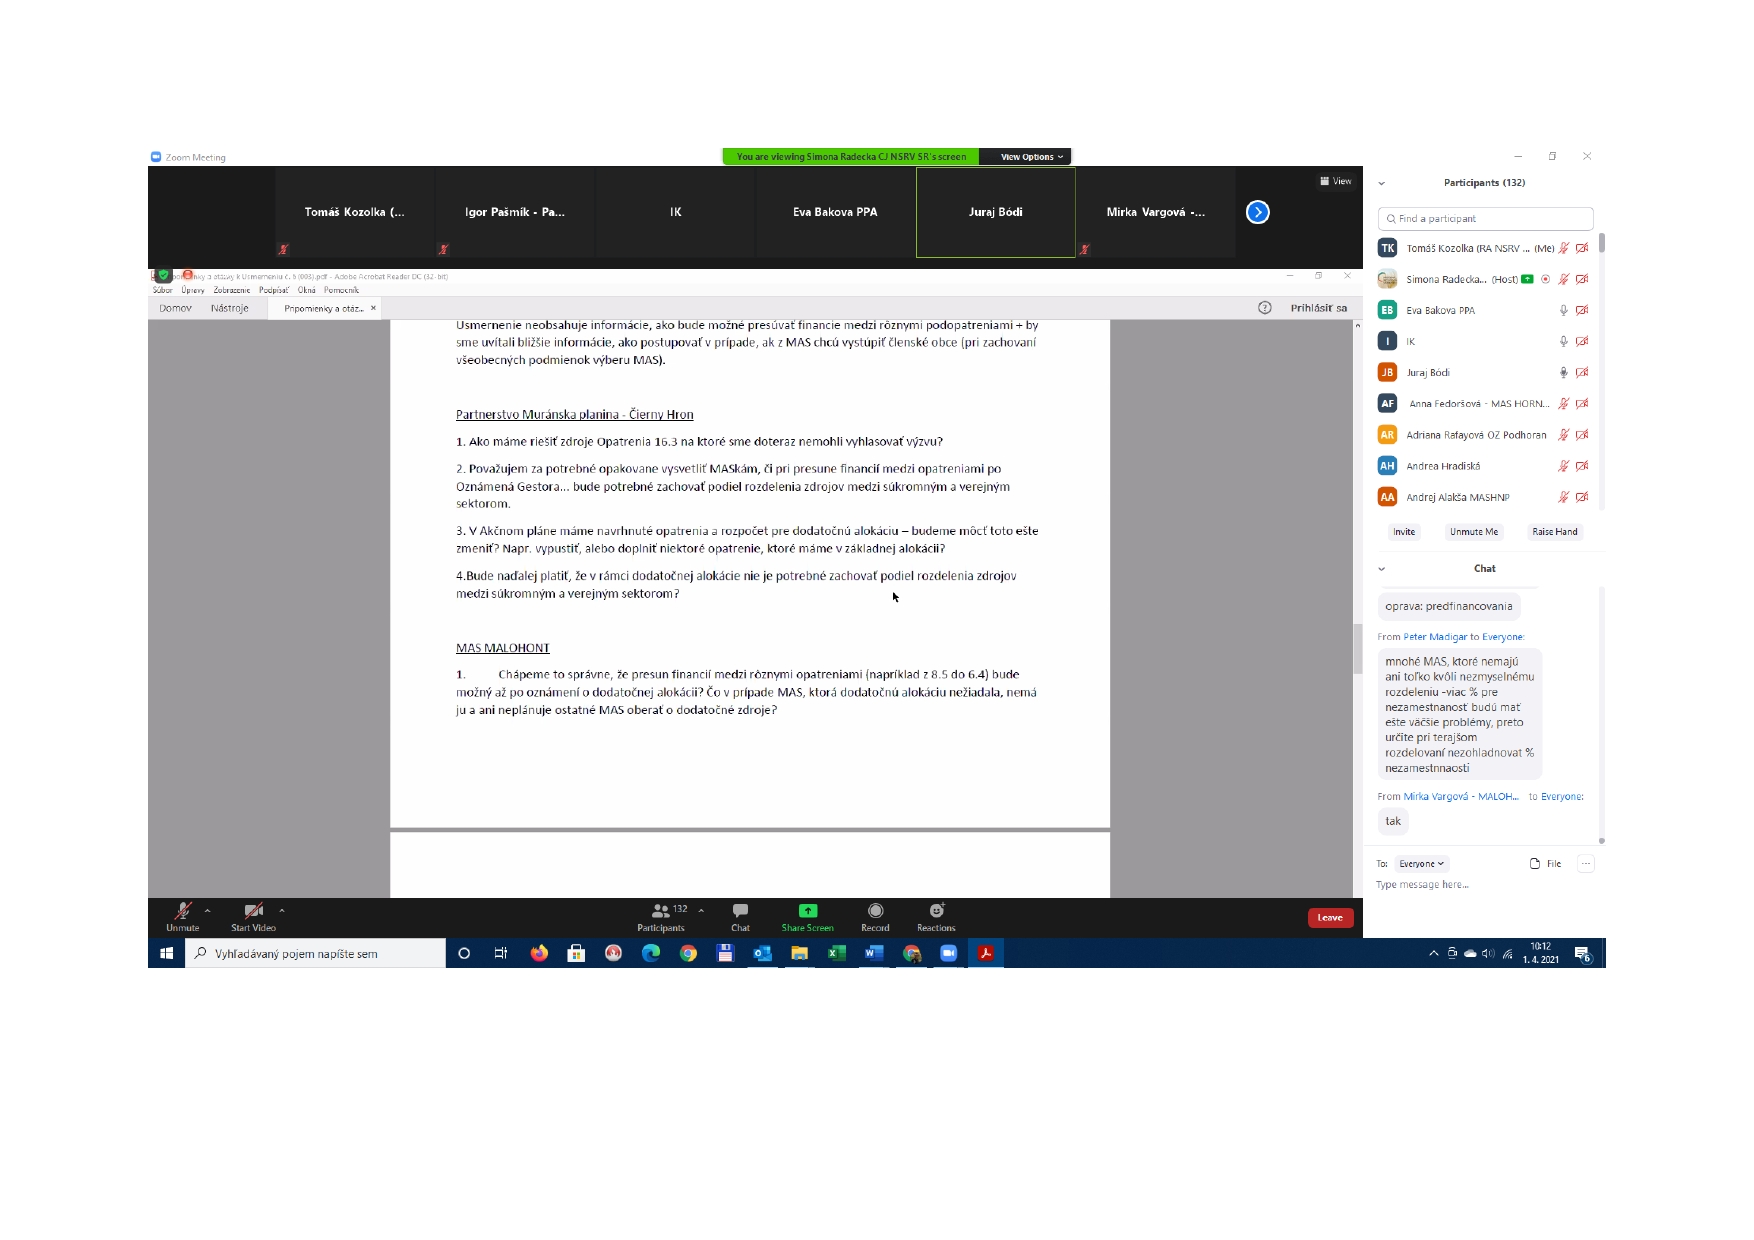Click Adriana Rafayová's muted mic icon
Image resolution: width=1754 pixels, height=1240 pixels.
1564,435
